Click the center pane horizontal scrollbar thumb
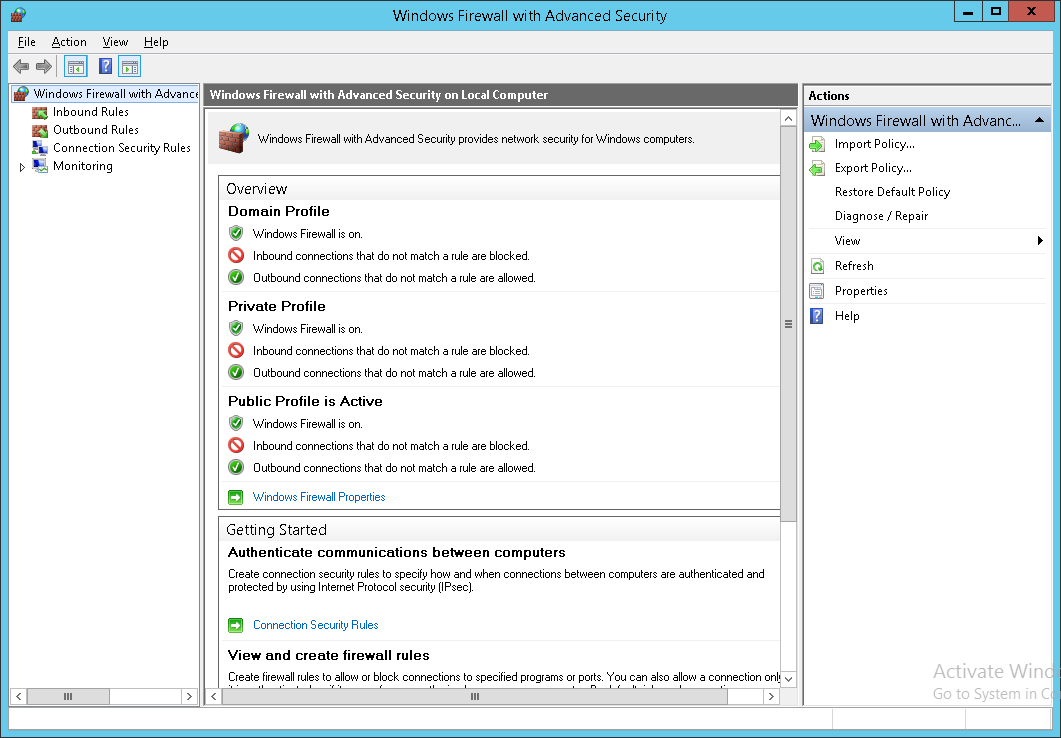 pyautogui.click(x=475, y=696)
